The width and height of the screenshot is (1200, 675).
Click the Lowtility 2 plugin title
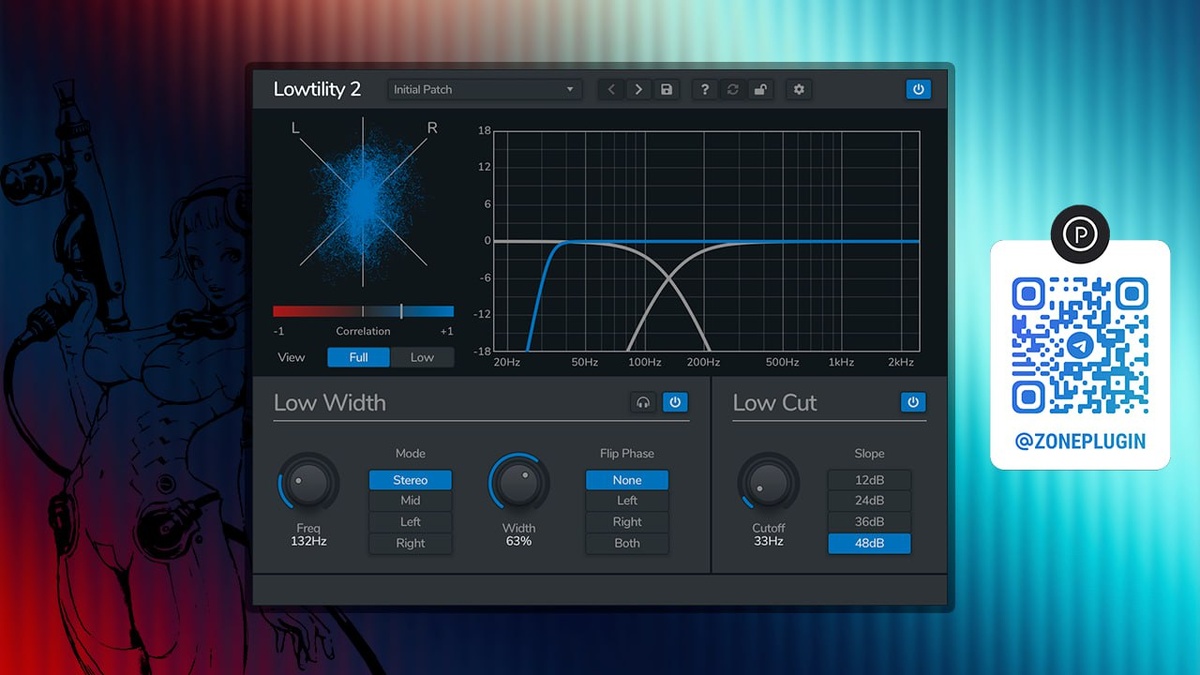[317, 89]
